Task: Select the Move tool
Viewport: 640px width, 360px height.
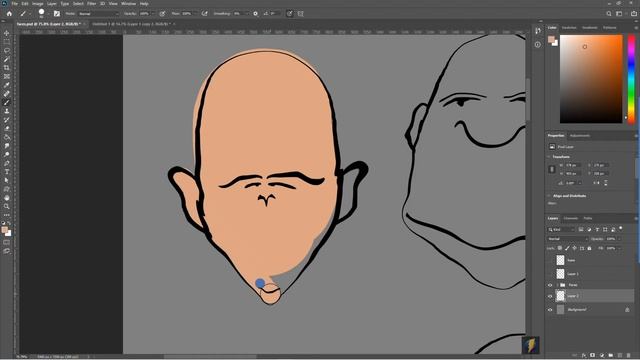Action: 7,33
